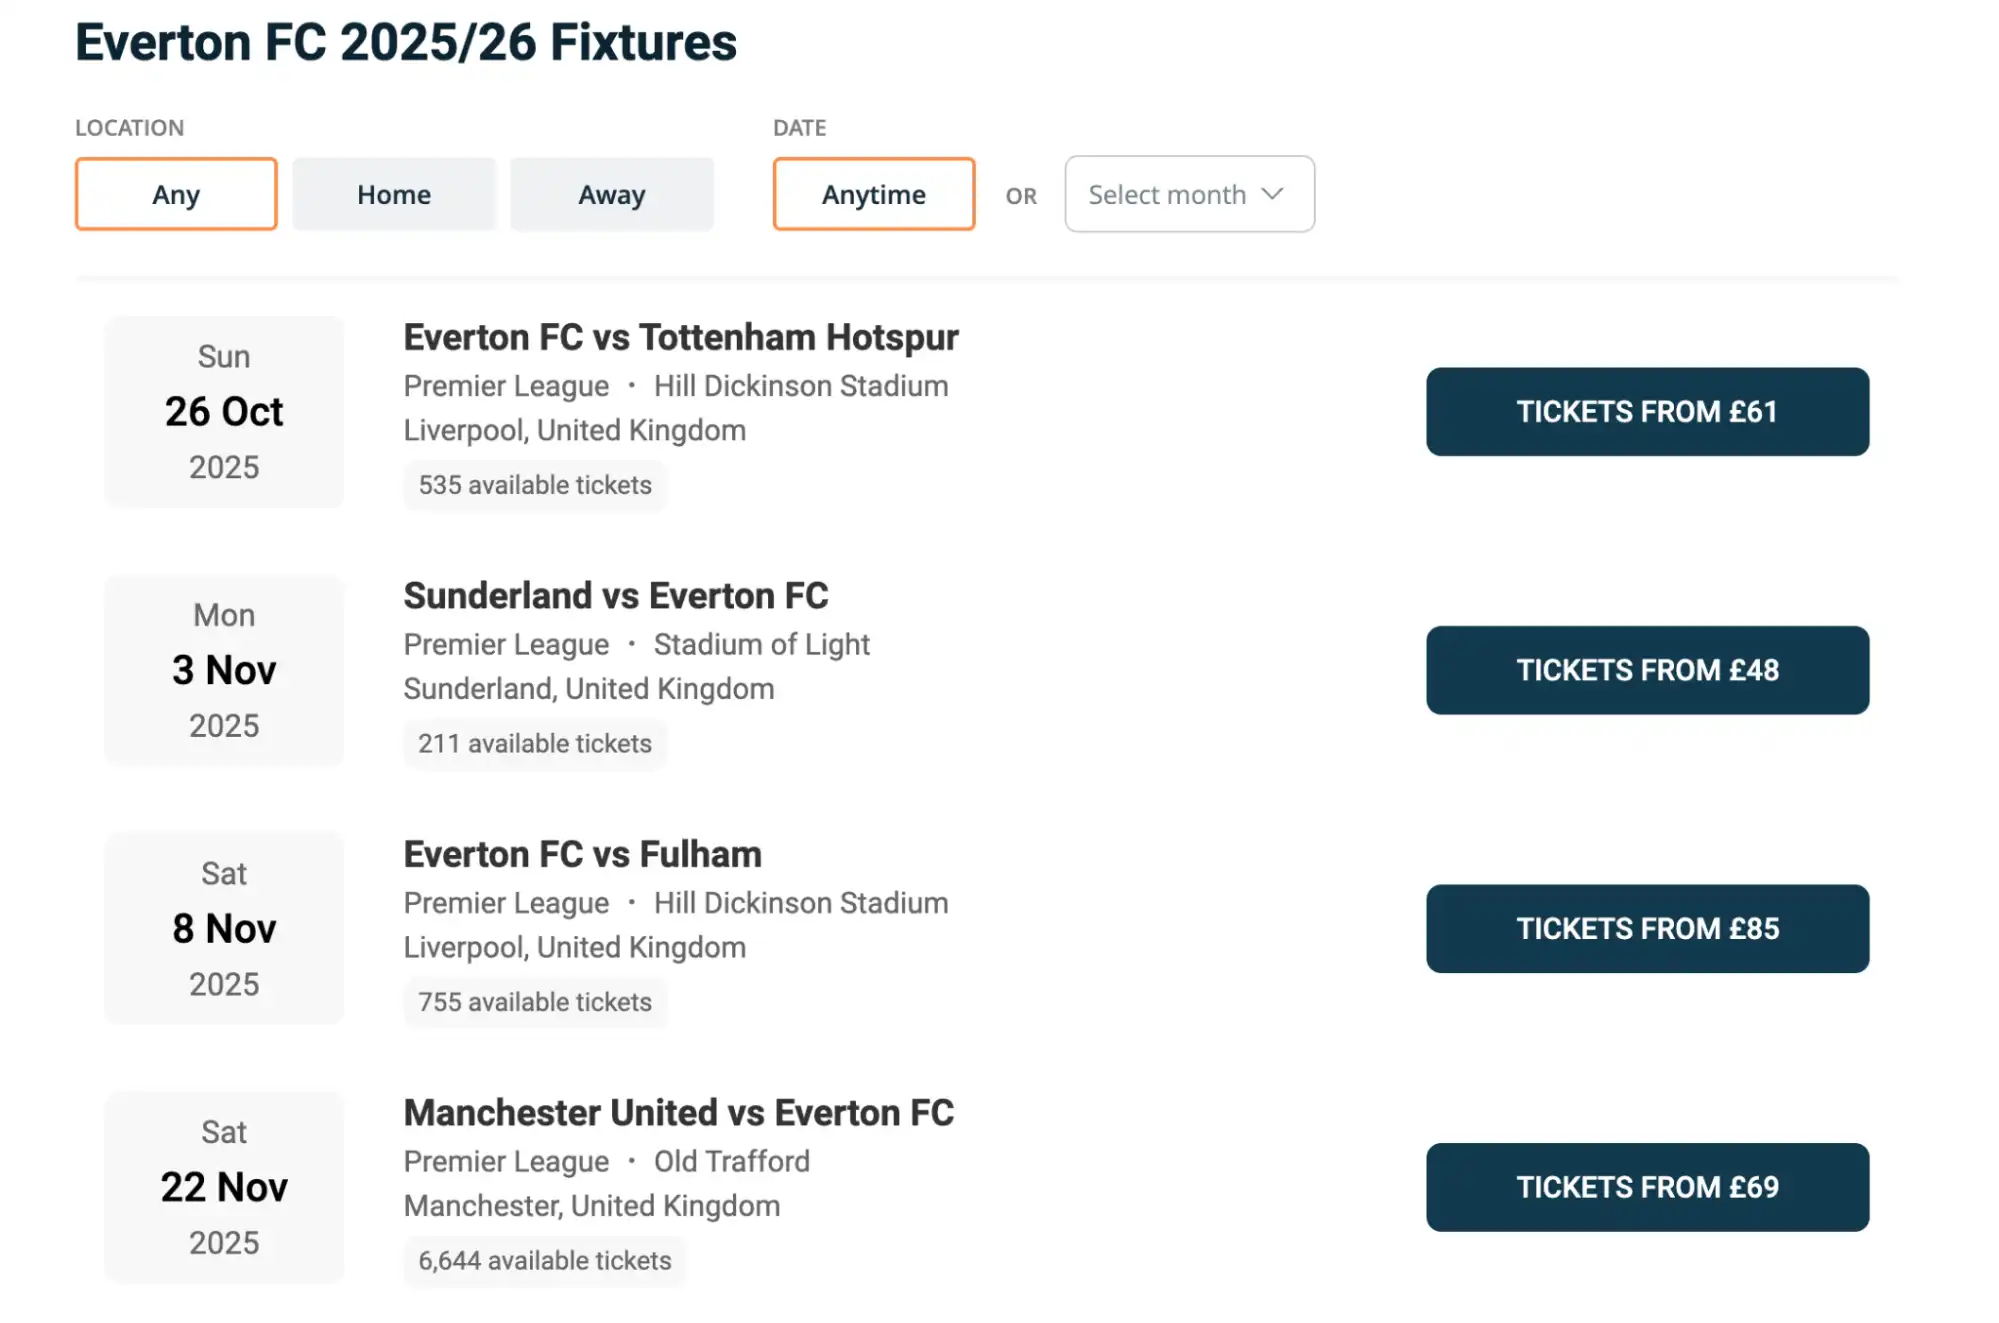Click Tickets From £61 for Tottenham match

coord(1646,411)
